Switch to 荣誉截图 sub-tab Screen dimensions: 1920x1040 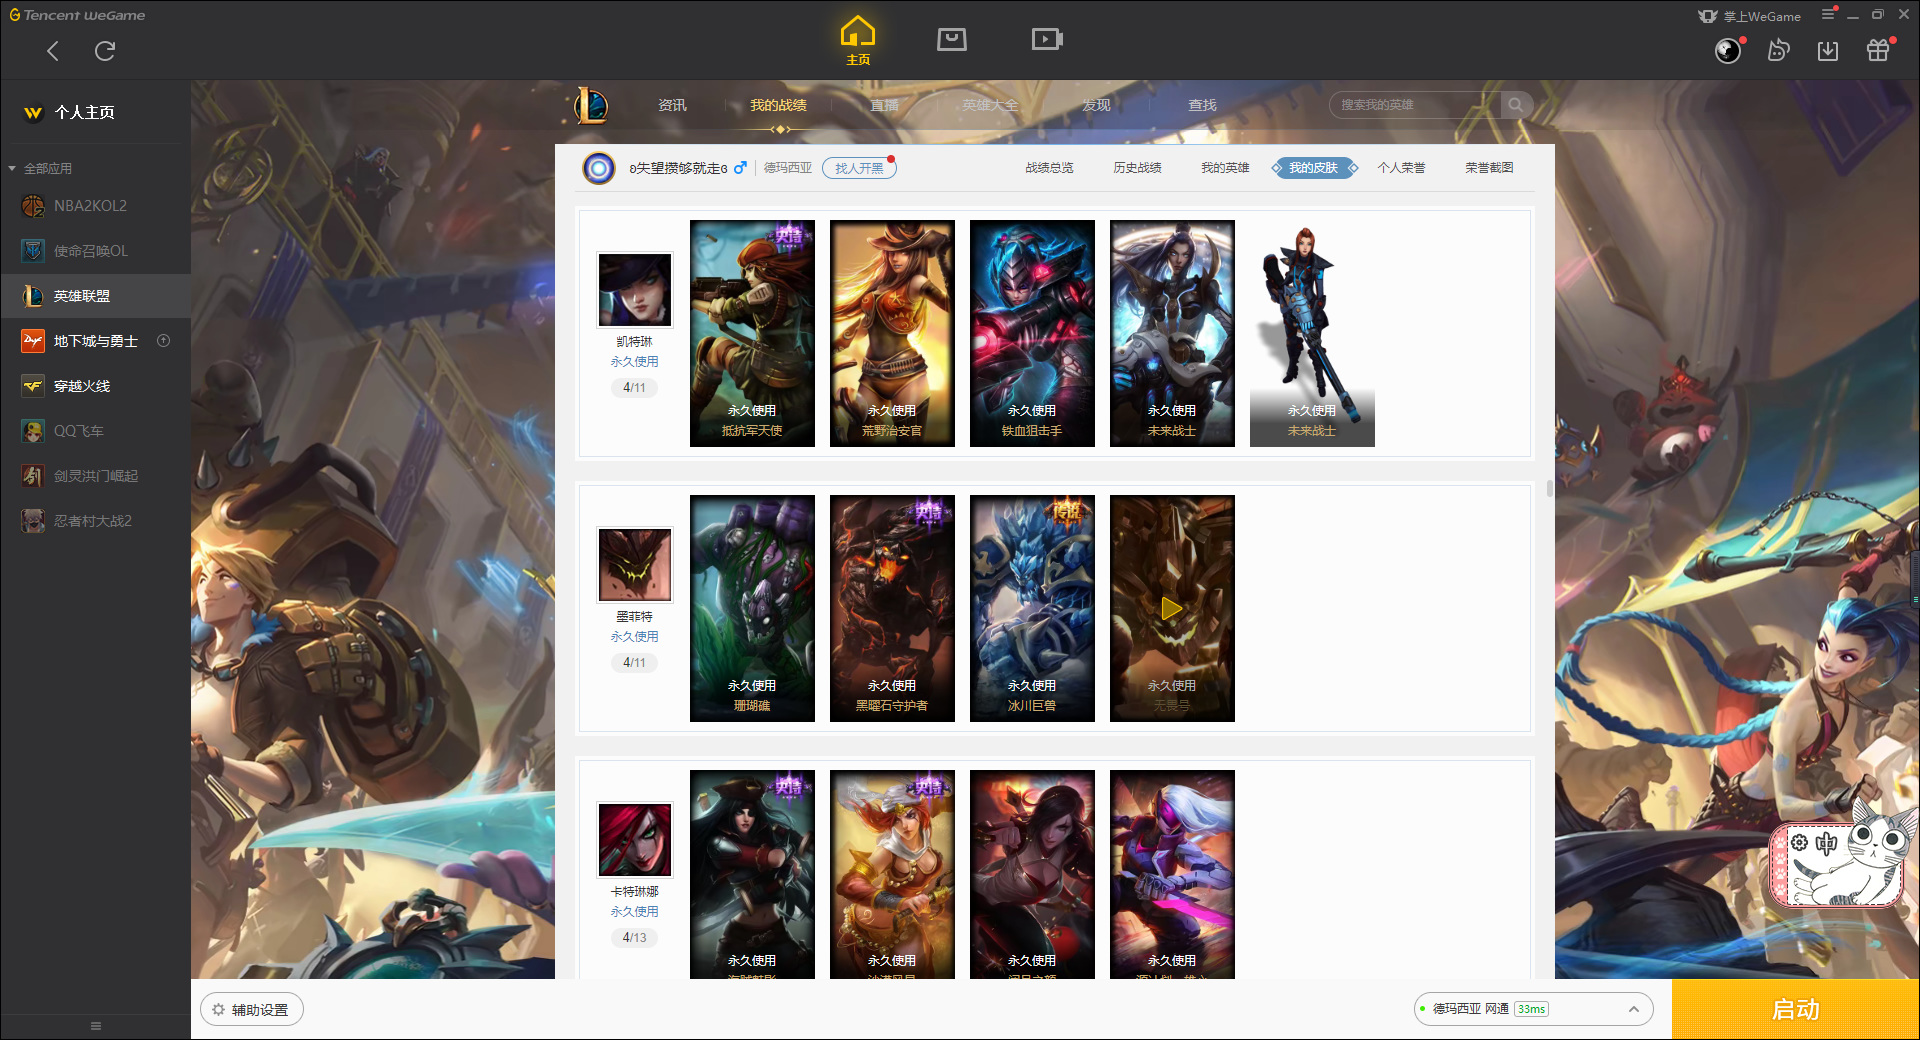[x=1489, y=168]
